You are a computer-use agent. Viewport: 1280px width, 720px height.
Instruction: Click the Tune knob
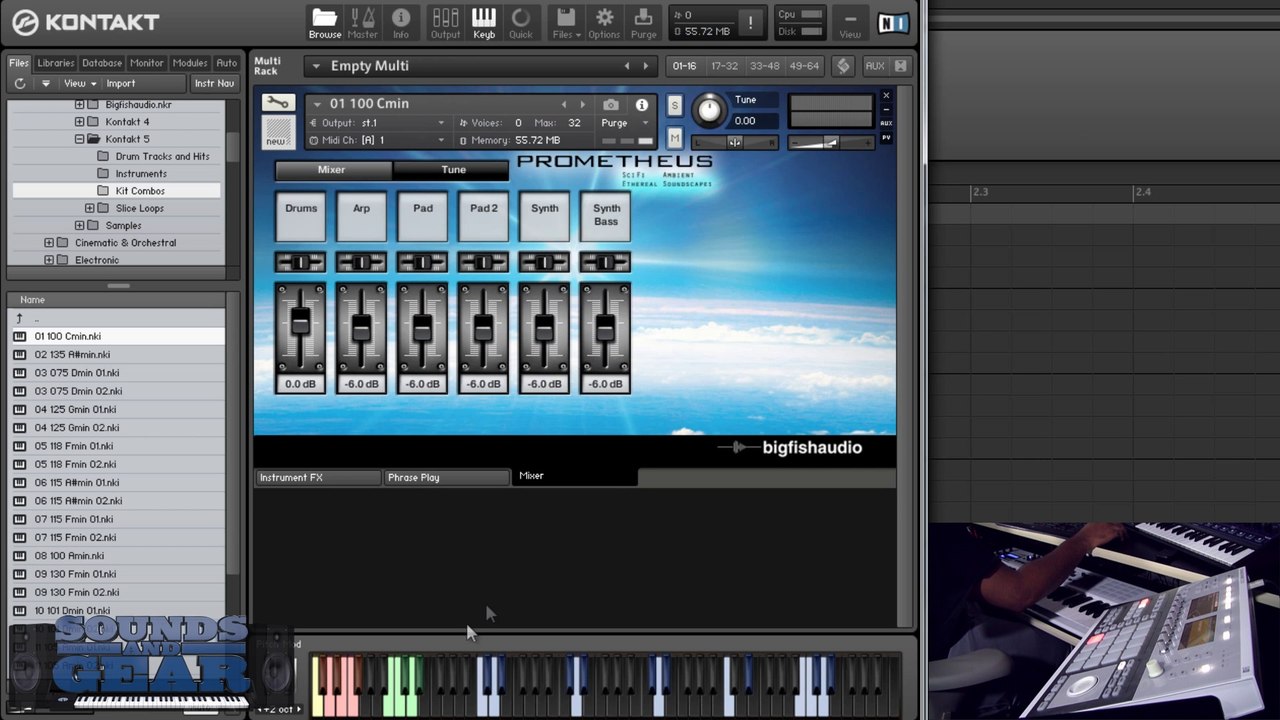coord(709,111)
